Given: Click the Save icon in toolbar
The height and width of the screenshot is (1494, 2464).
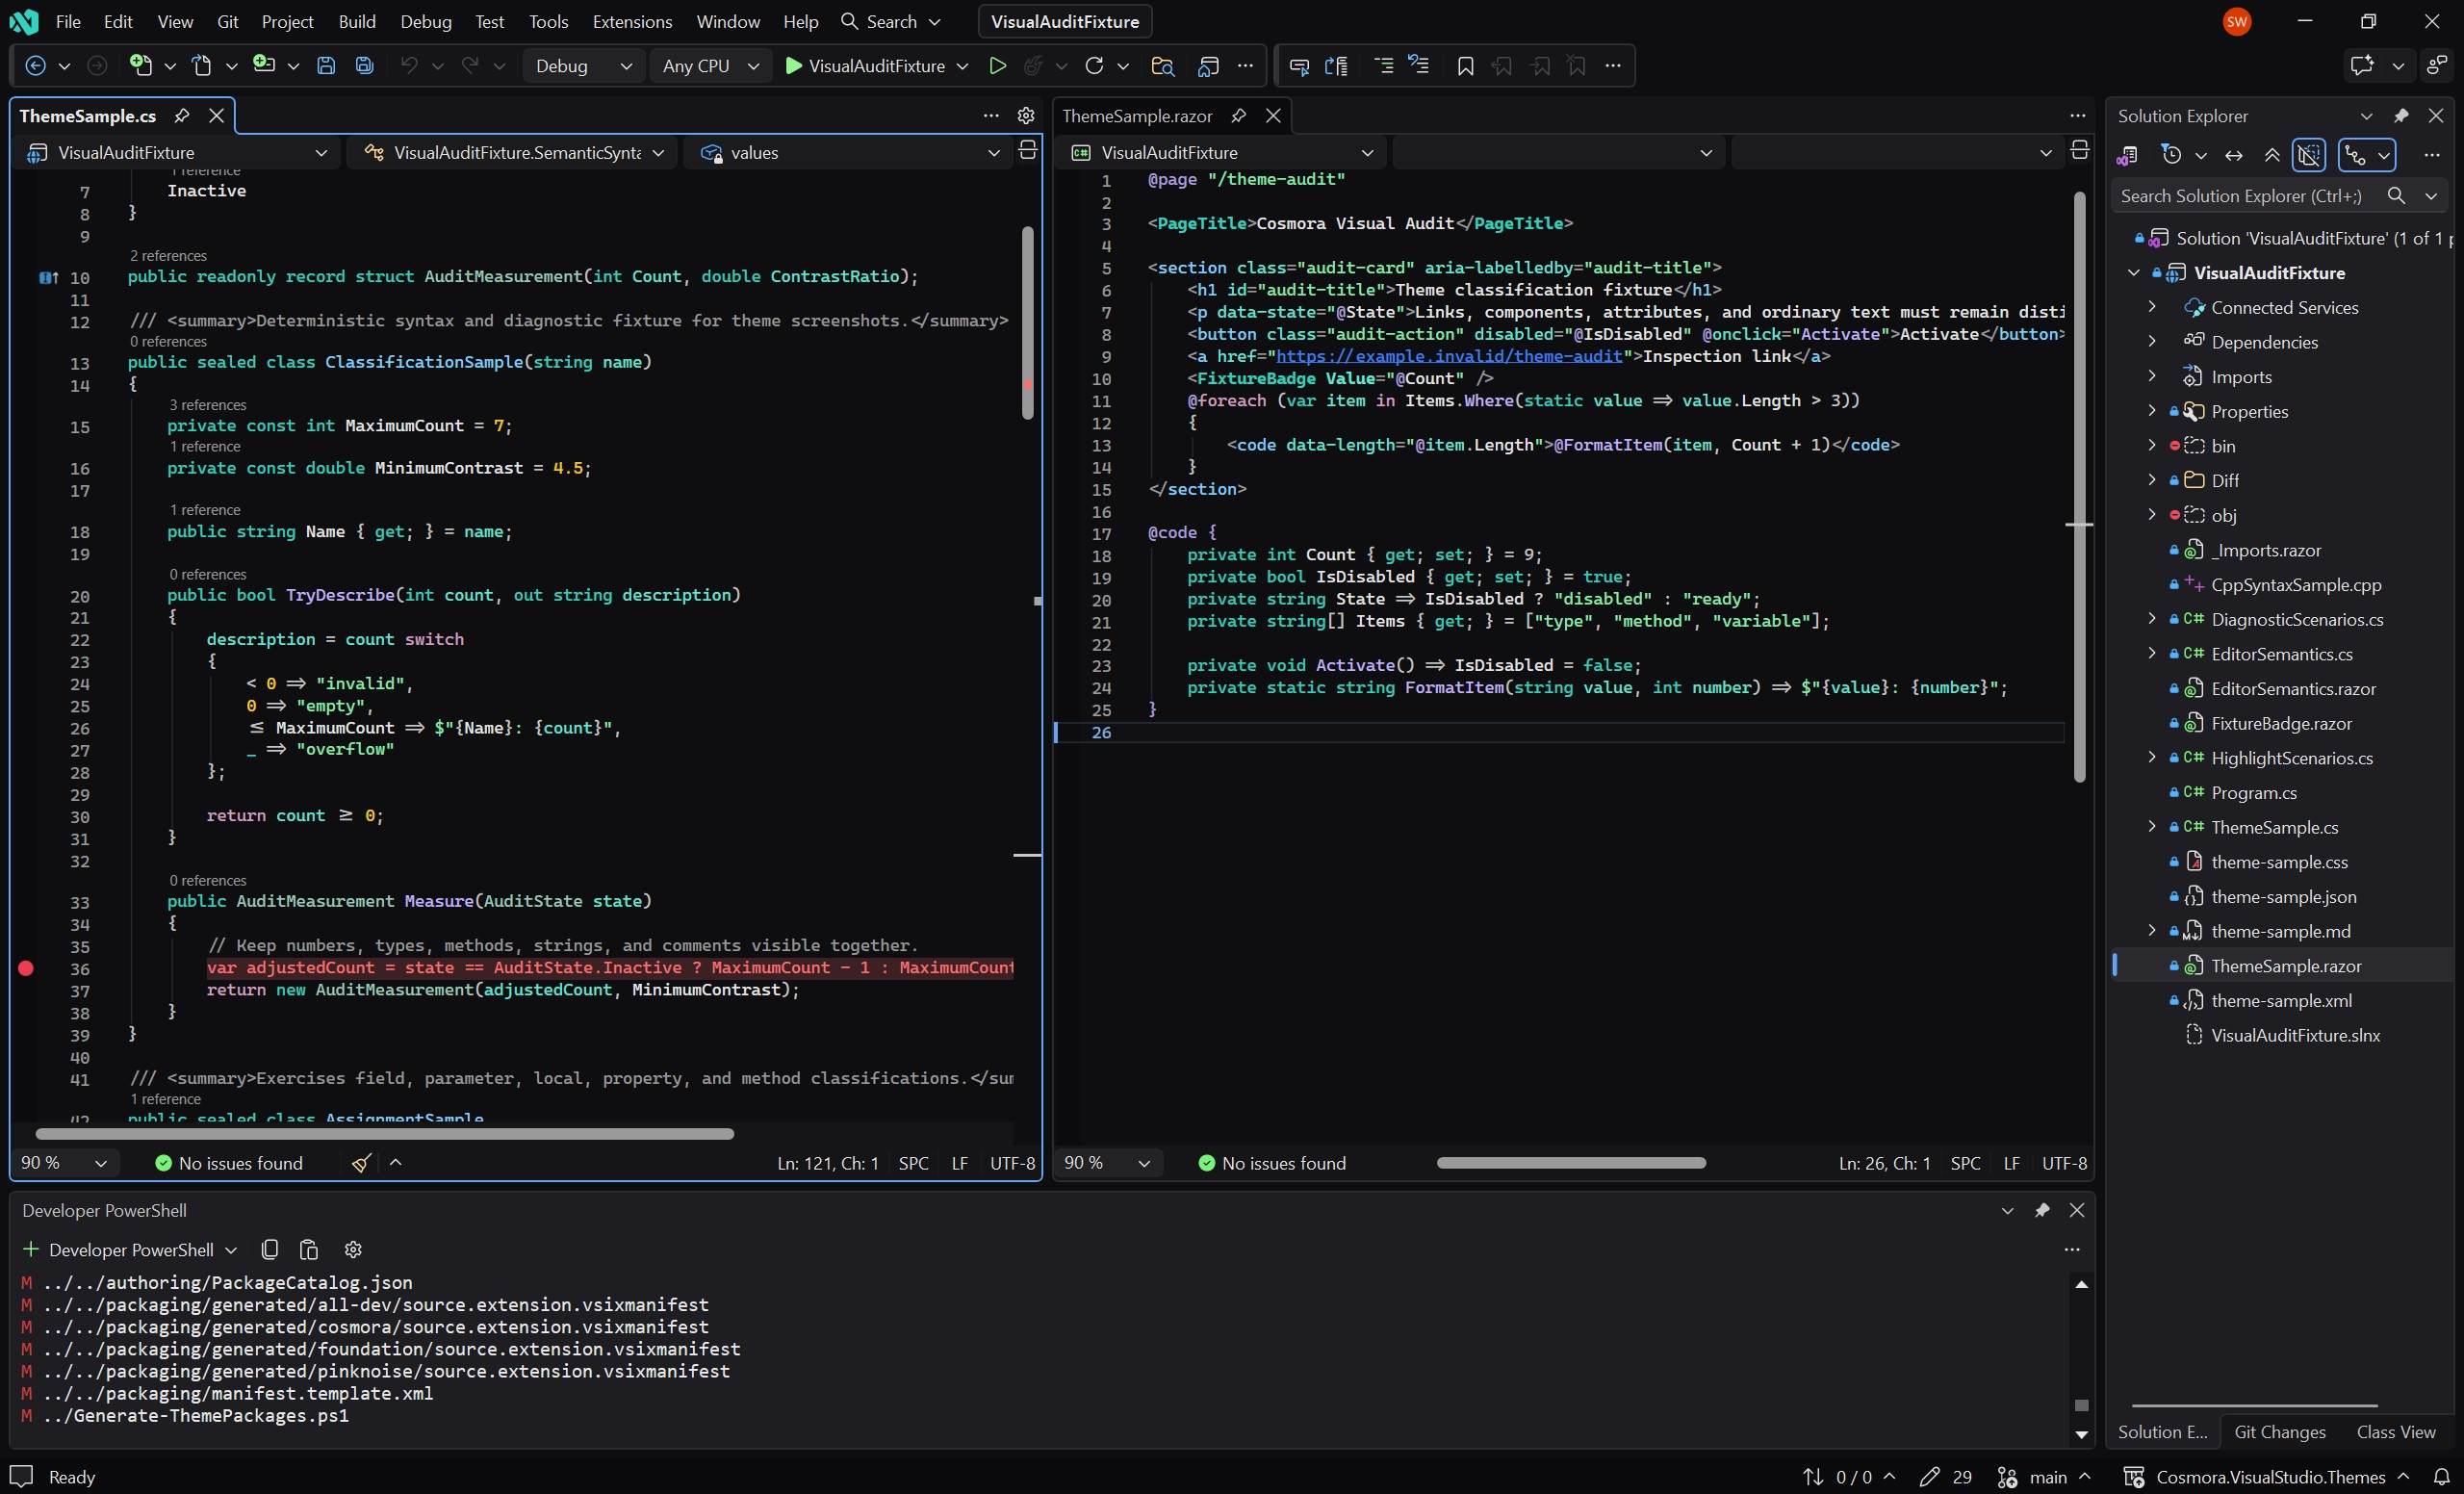Looking at the screenshot, I should (x=326, y=66).
